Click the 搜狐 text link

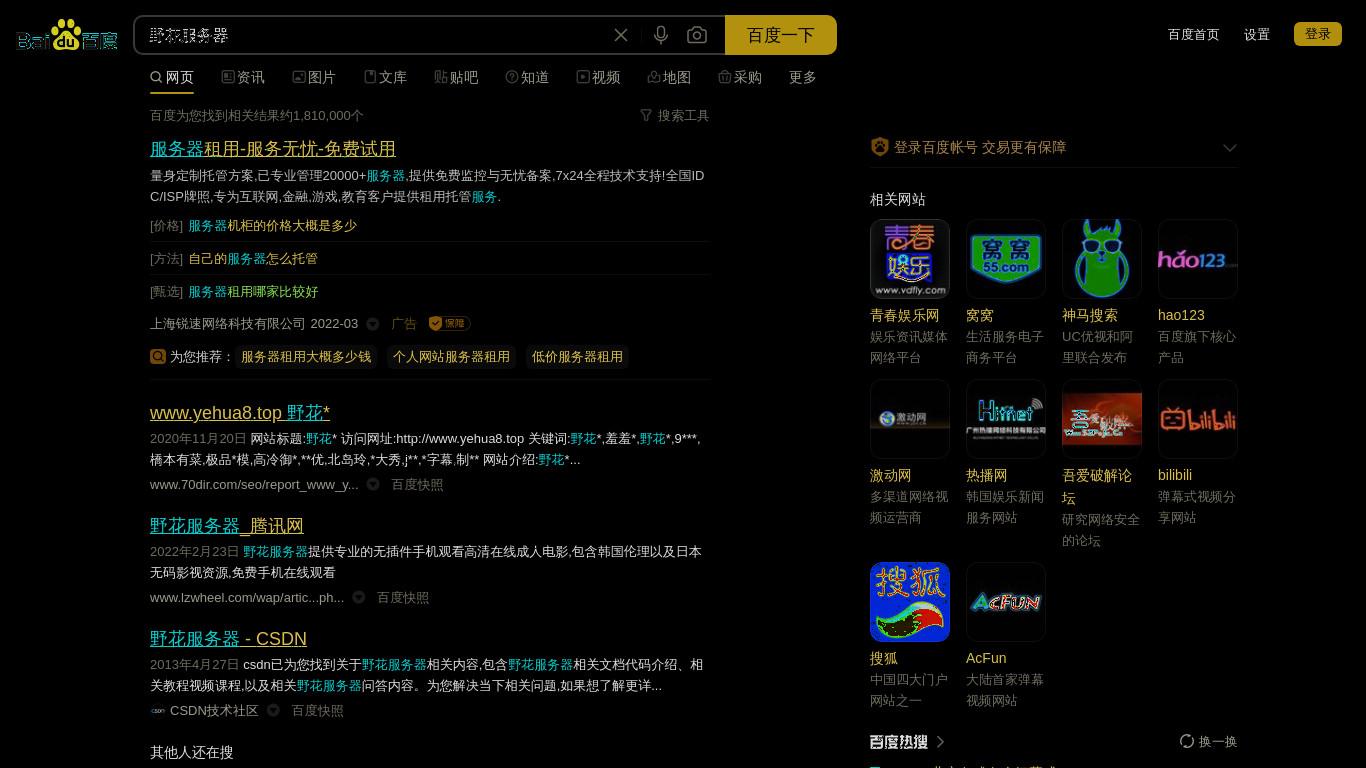884,658
